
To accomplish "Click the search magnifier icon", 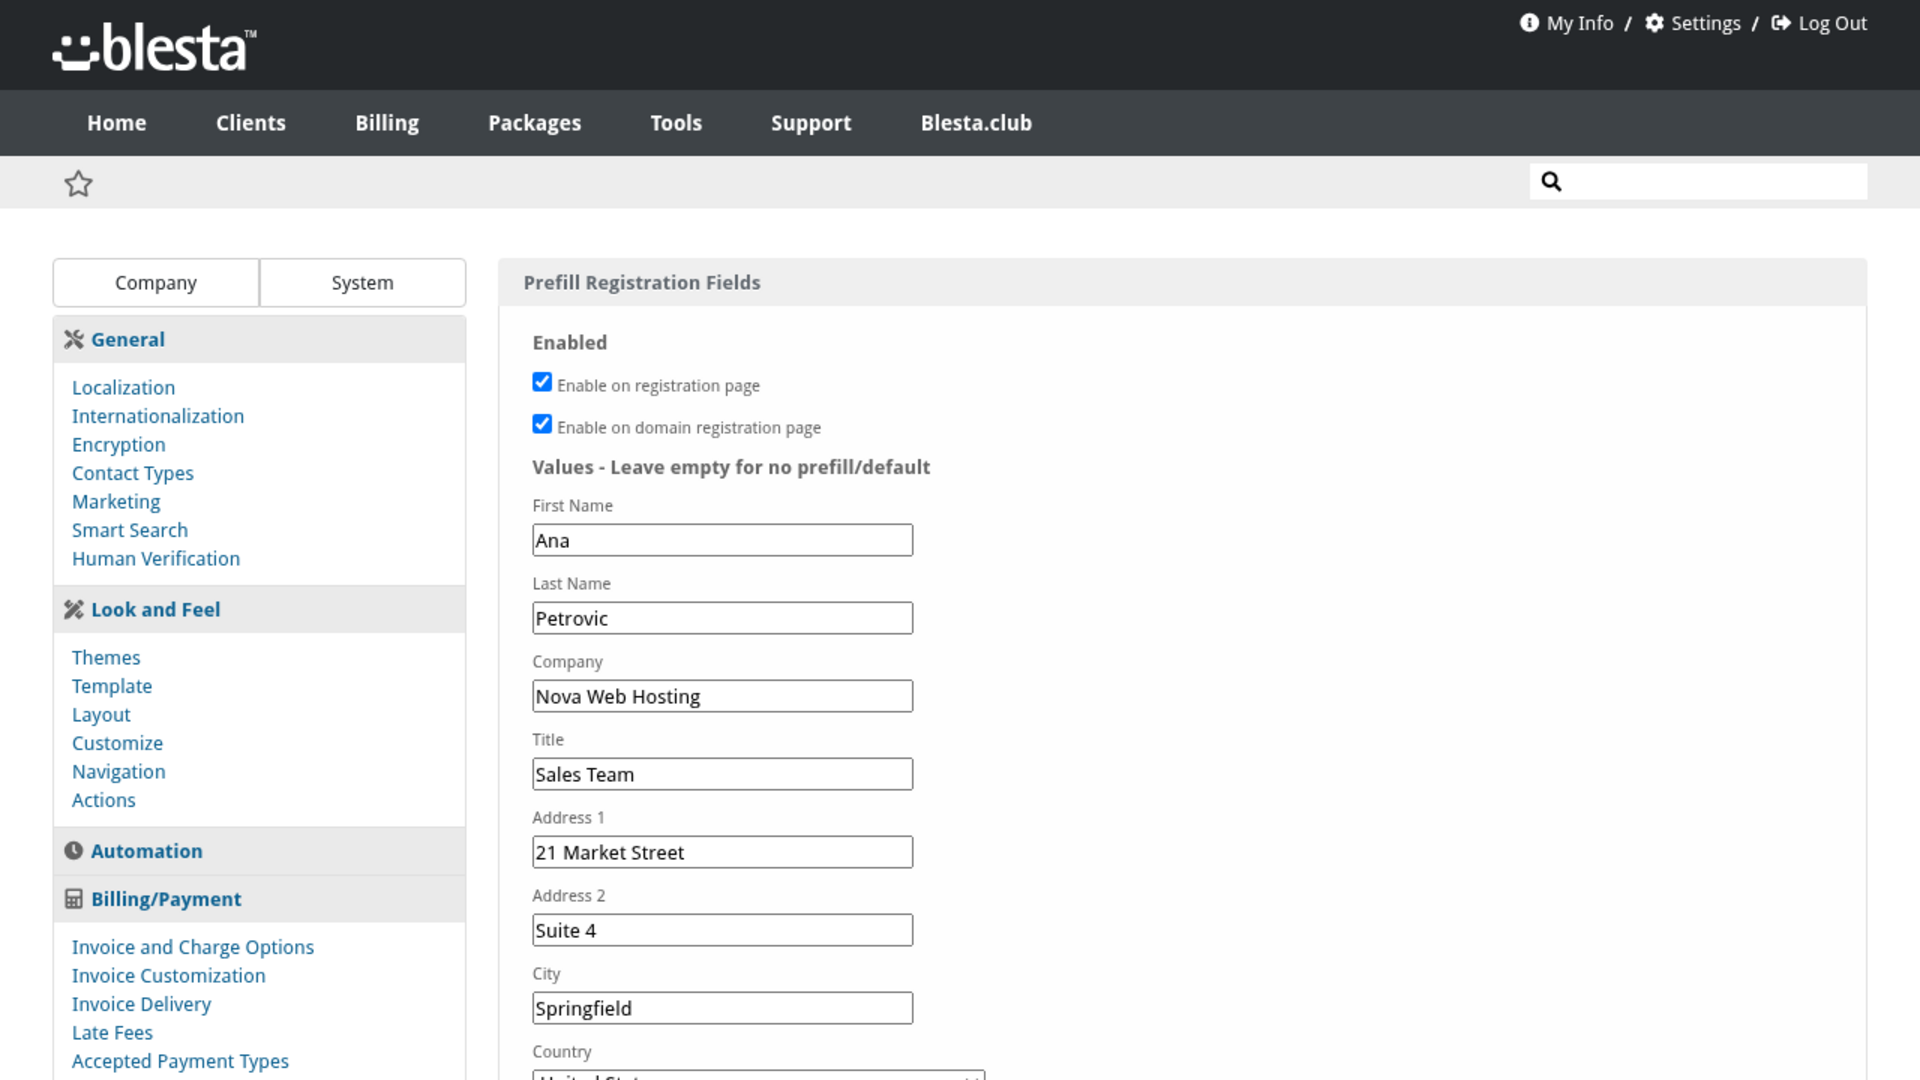I will (x=1551, y=181).
